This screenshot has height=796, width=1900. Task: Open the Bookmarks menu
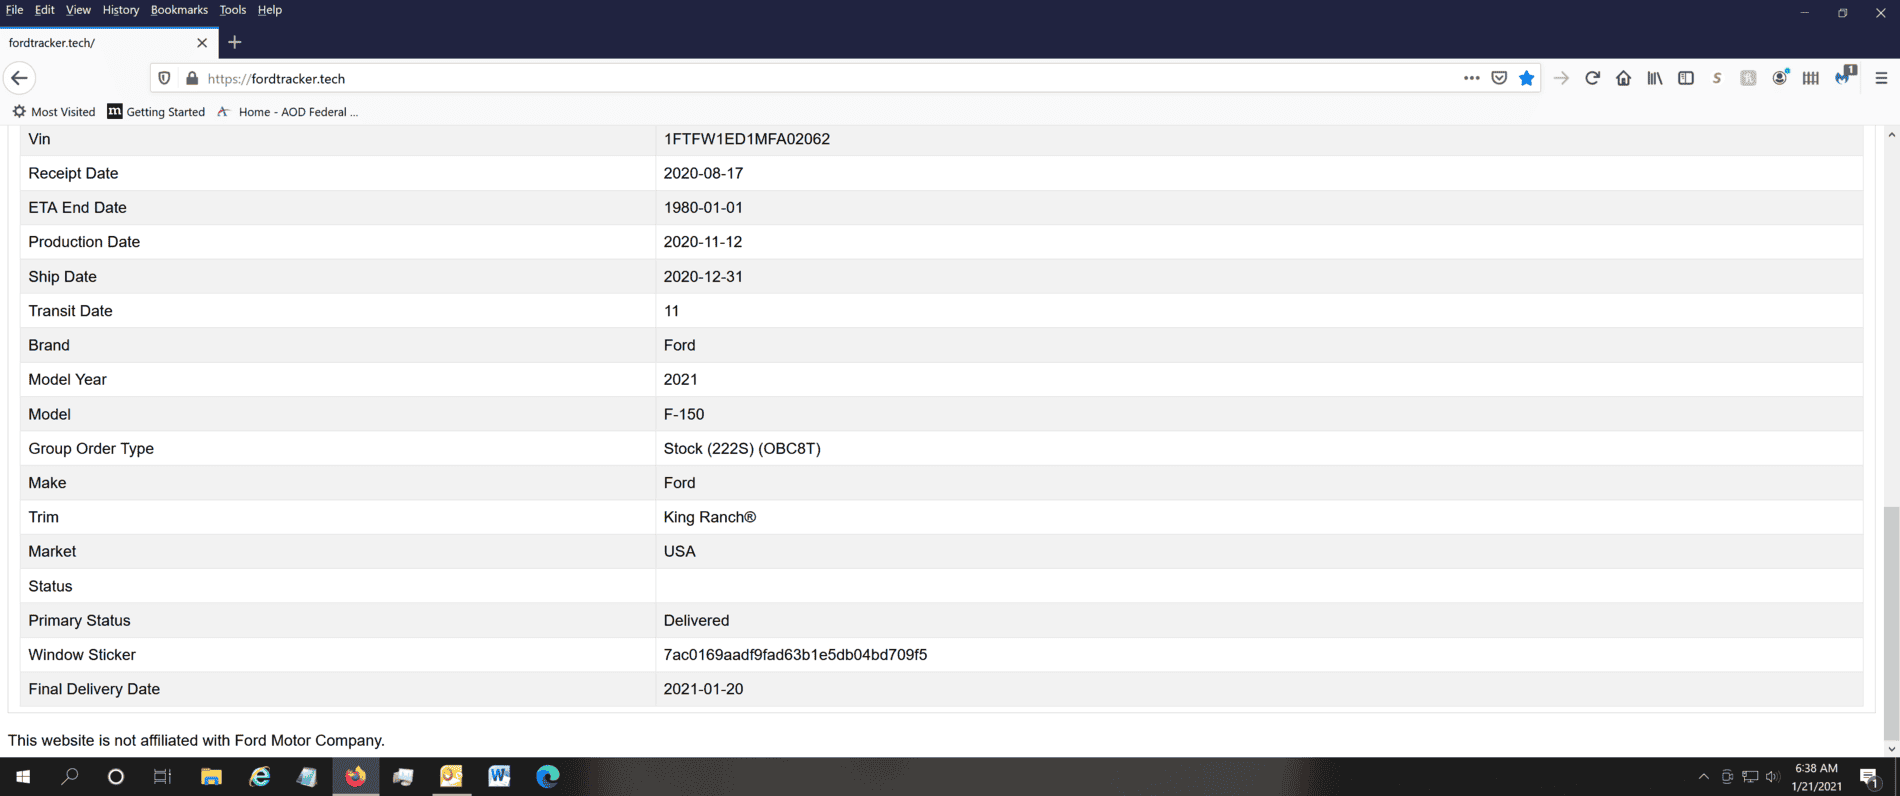tap(179, 10)
